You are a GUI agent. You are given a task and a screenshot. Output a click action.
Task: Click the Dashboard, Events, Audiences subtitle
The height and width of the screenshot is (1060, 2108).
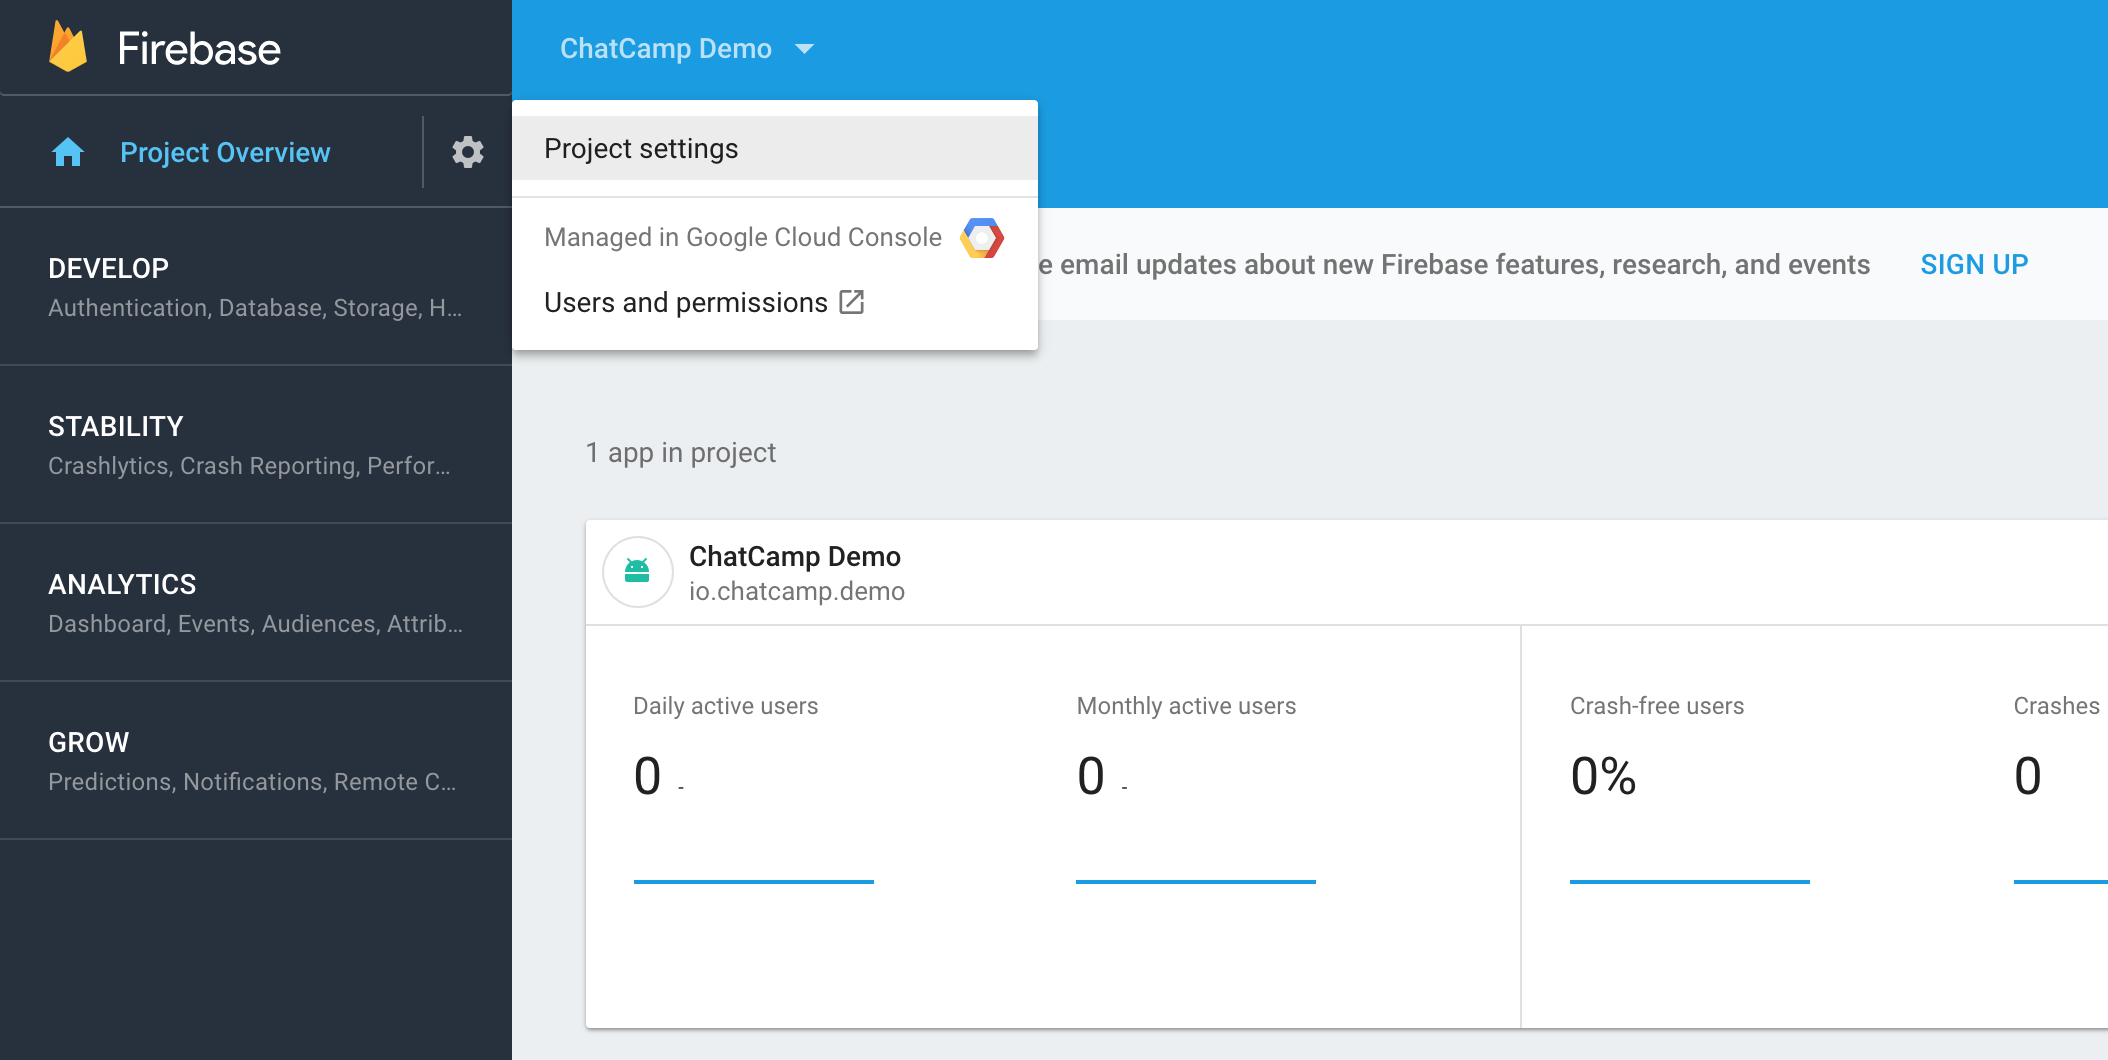[255, 624]
